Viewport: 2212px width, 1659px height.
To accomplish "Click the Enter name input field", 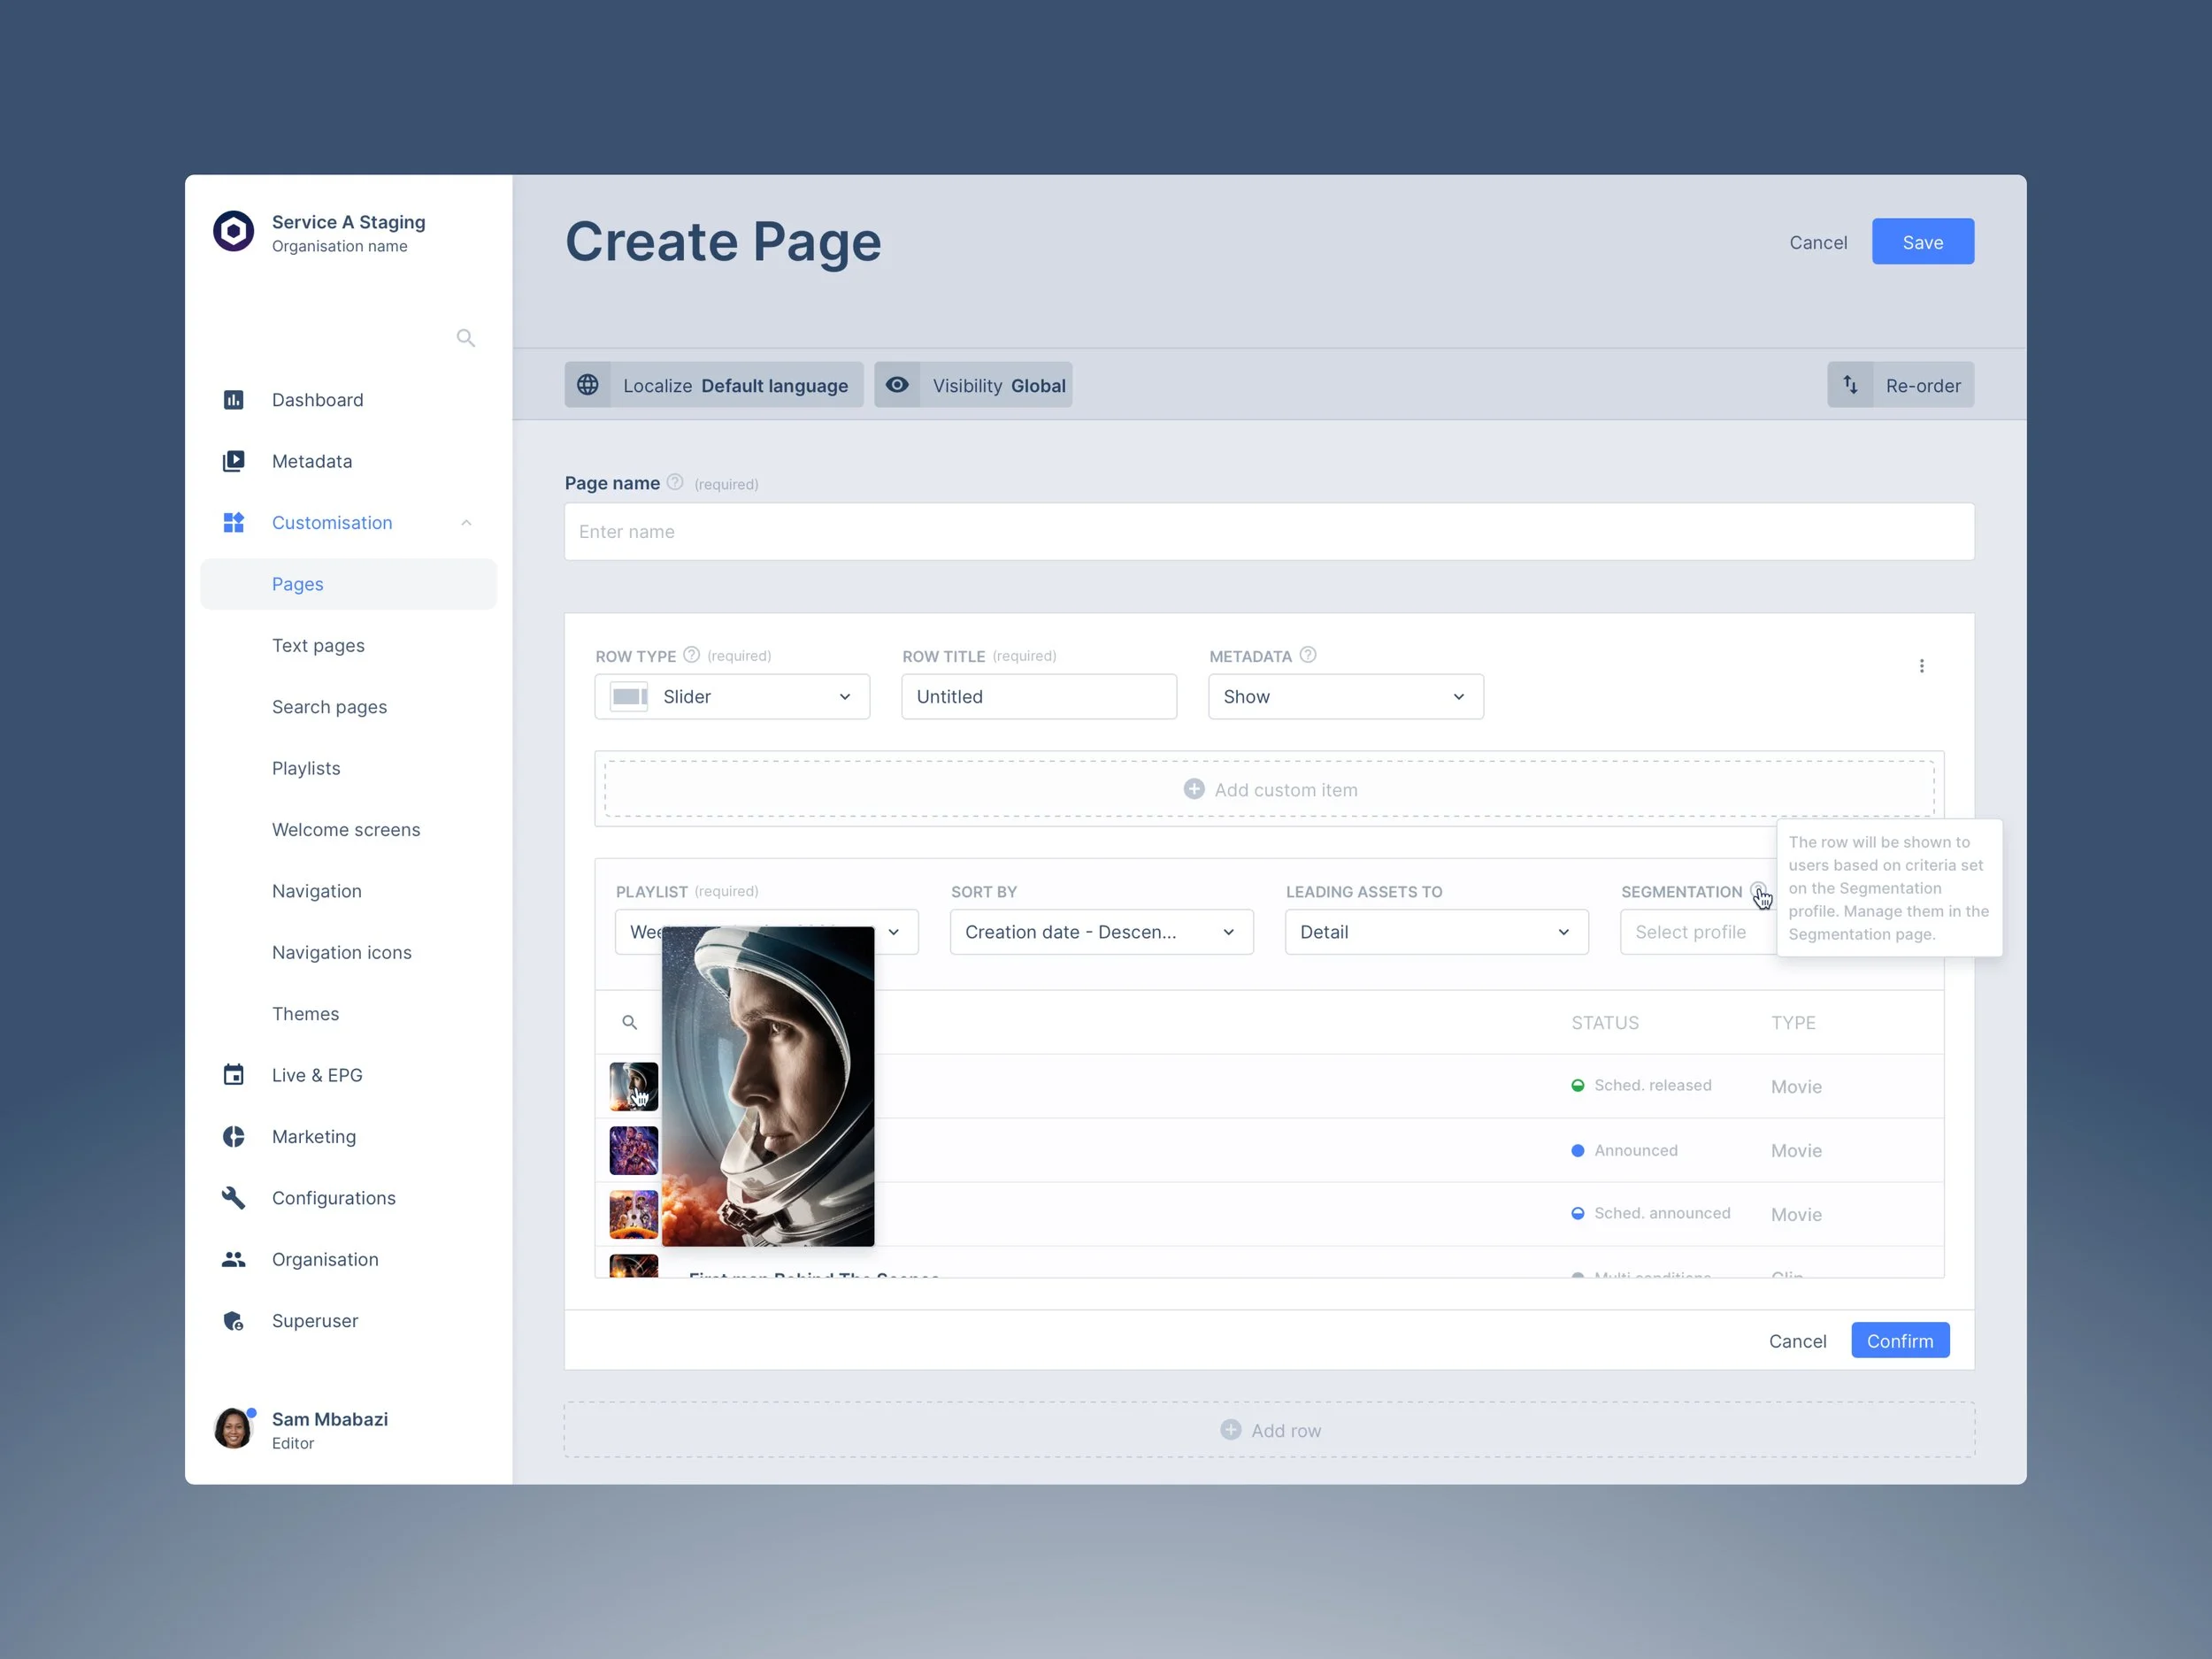I will click(x=1268, y=532).
